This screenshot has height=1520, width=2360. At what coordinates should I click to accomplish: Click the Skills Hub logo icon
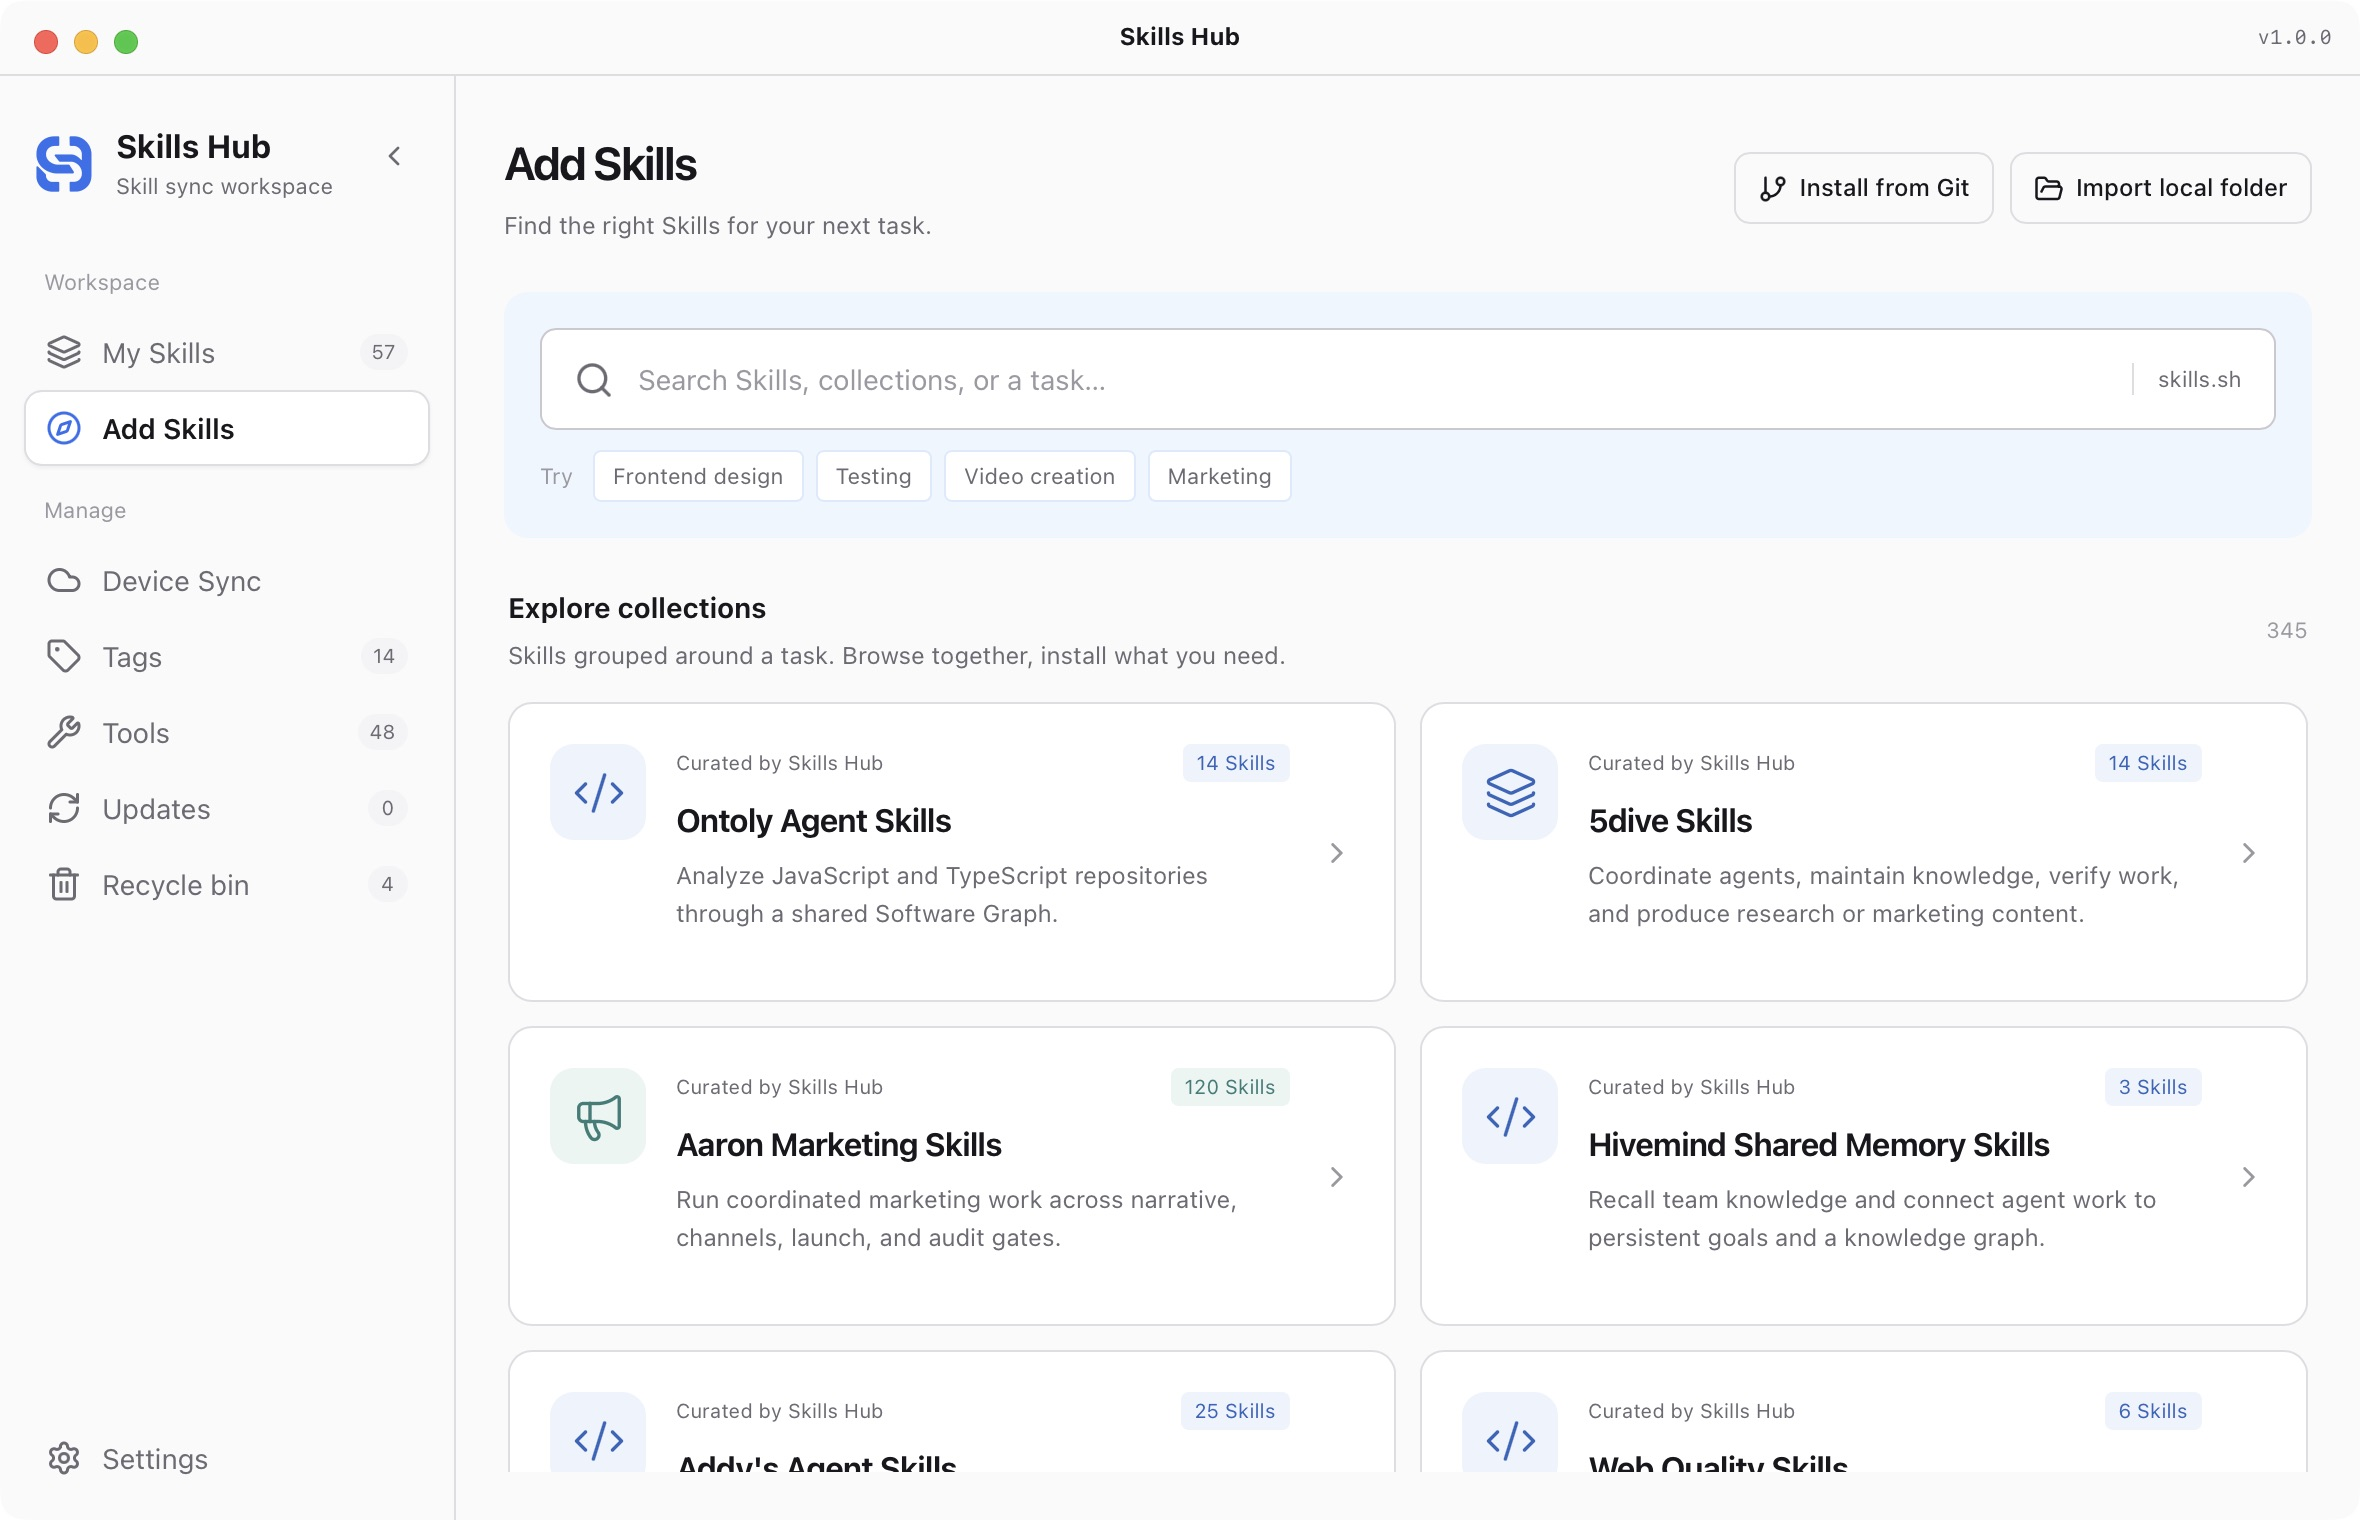pos(64,164)
